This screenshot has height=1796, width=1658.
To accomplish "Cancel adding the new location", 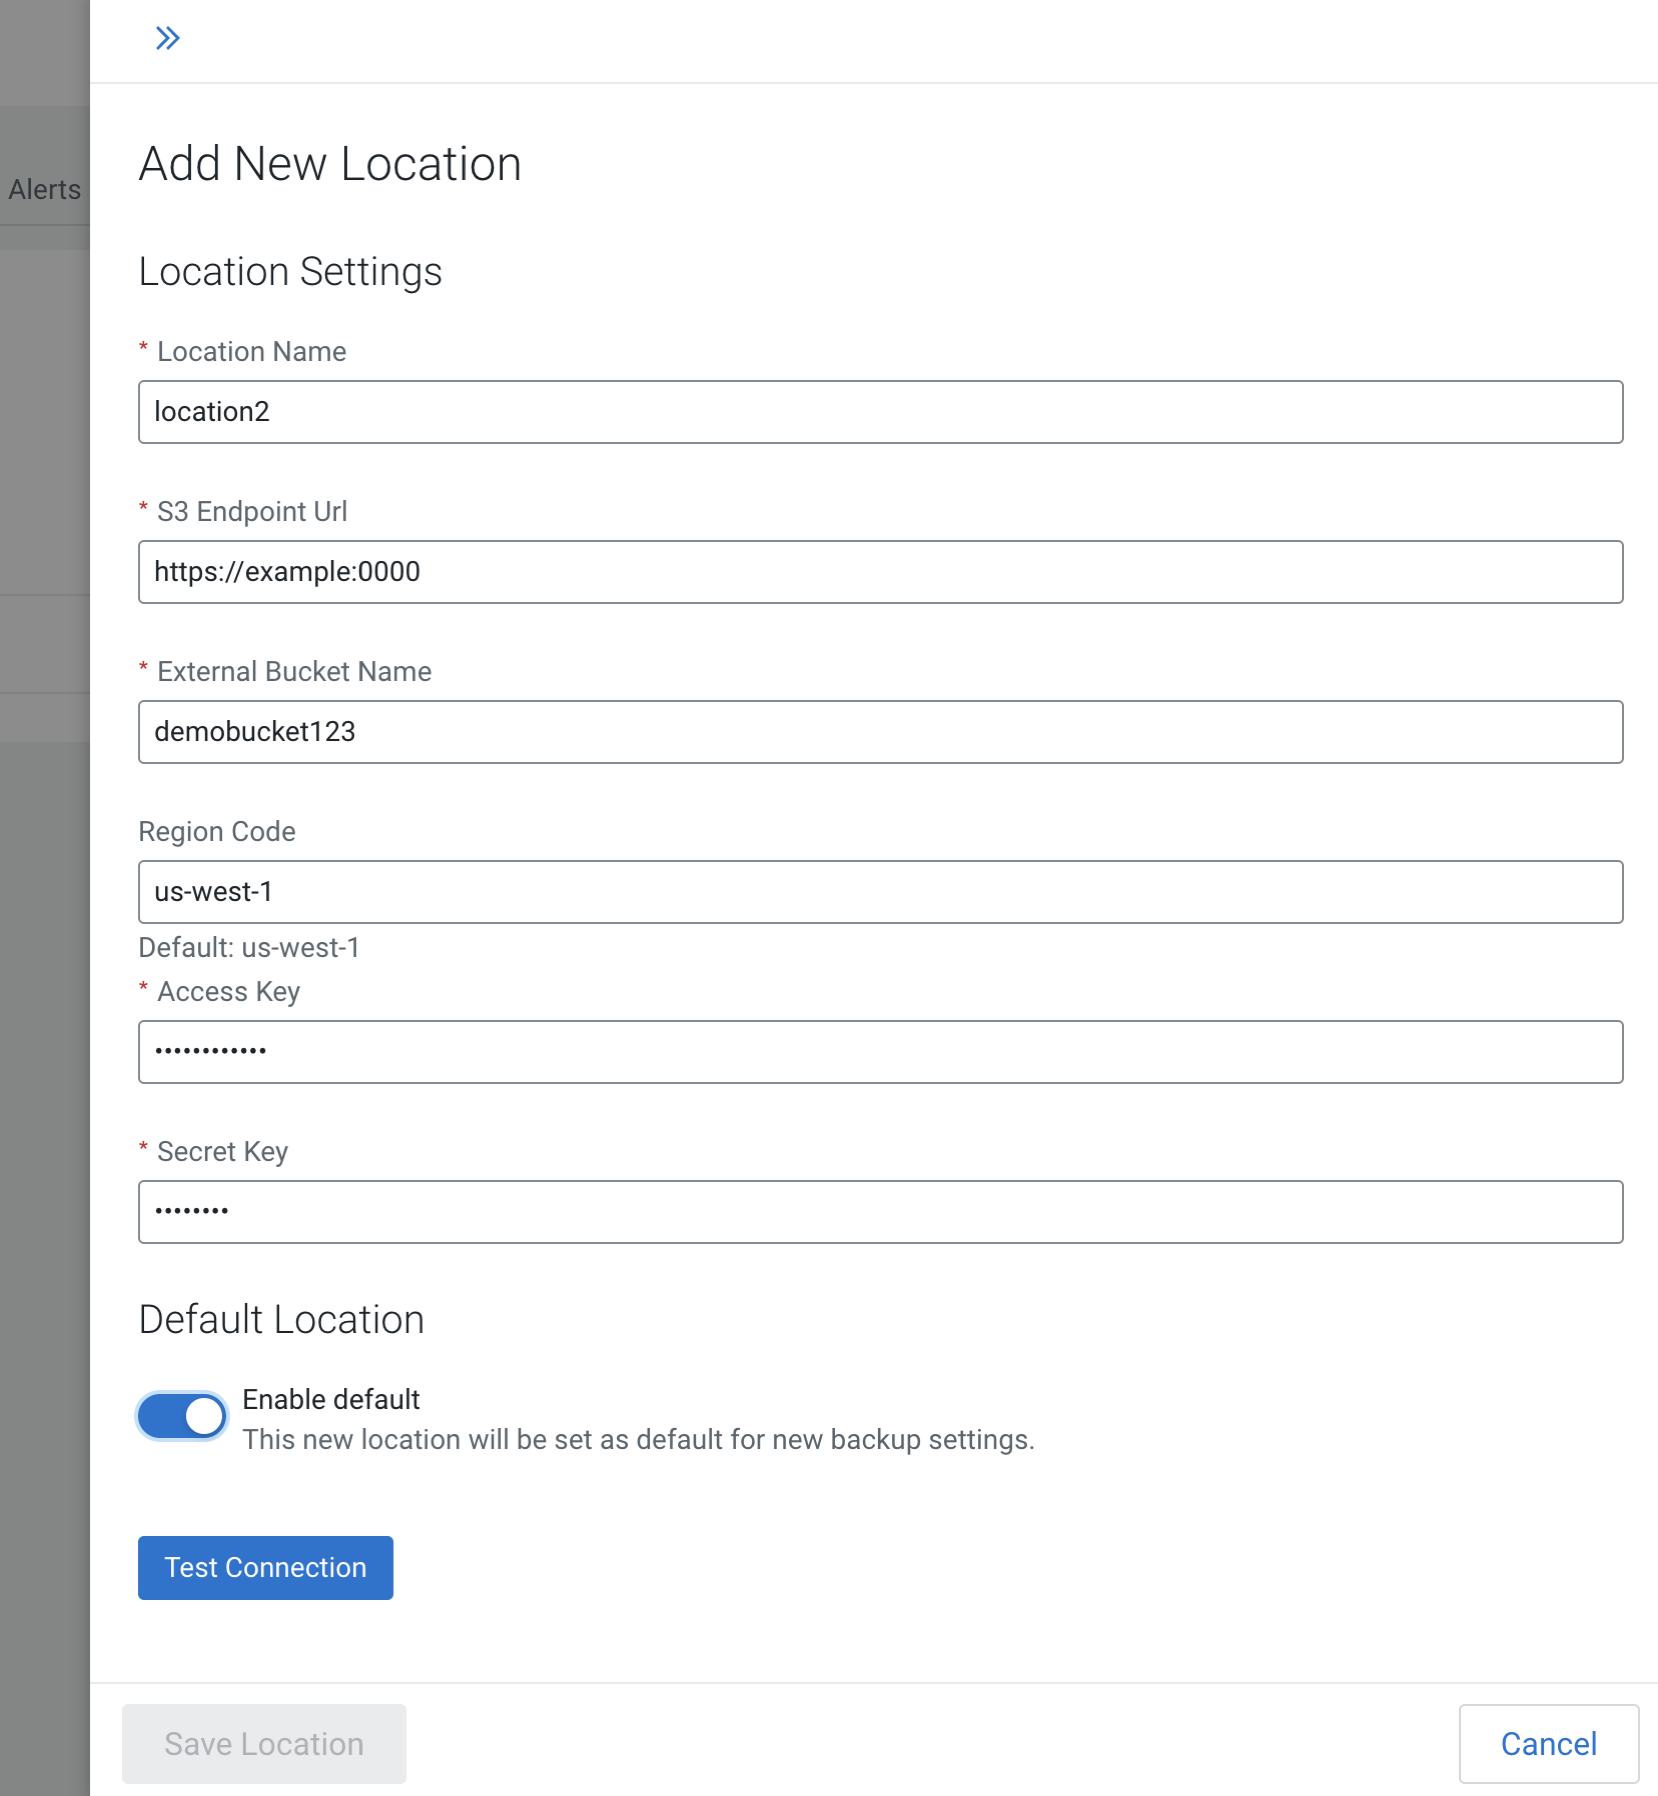I will pos(1548,1743).
